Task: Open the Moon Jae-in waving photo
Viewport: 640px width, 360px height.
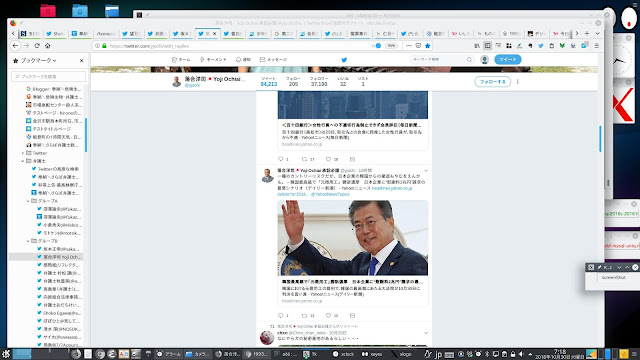Action: click(353, 238)
